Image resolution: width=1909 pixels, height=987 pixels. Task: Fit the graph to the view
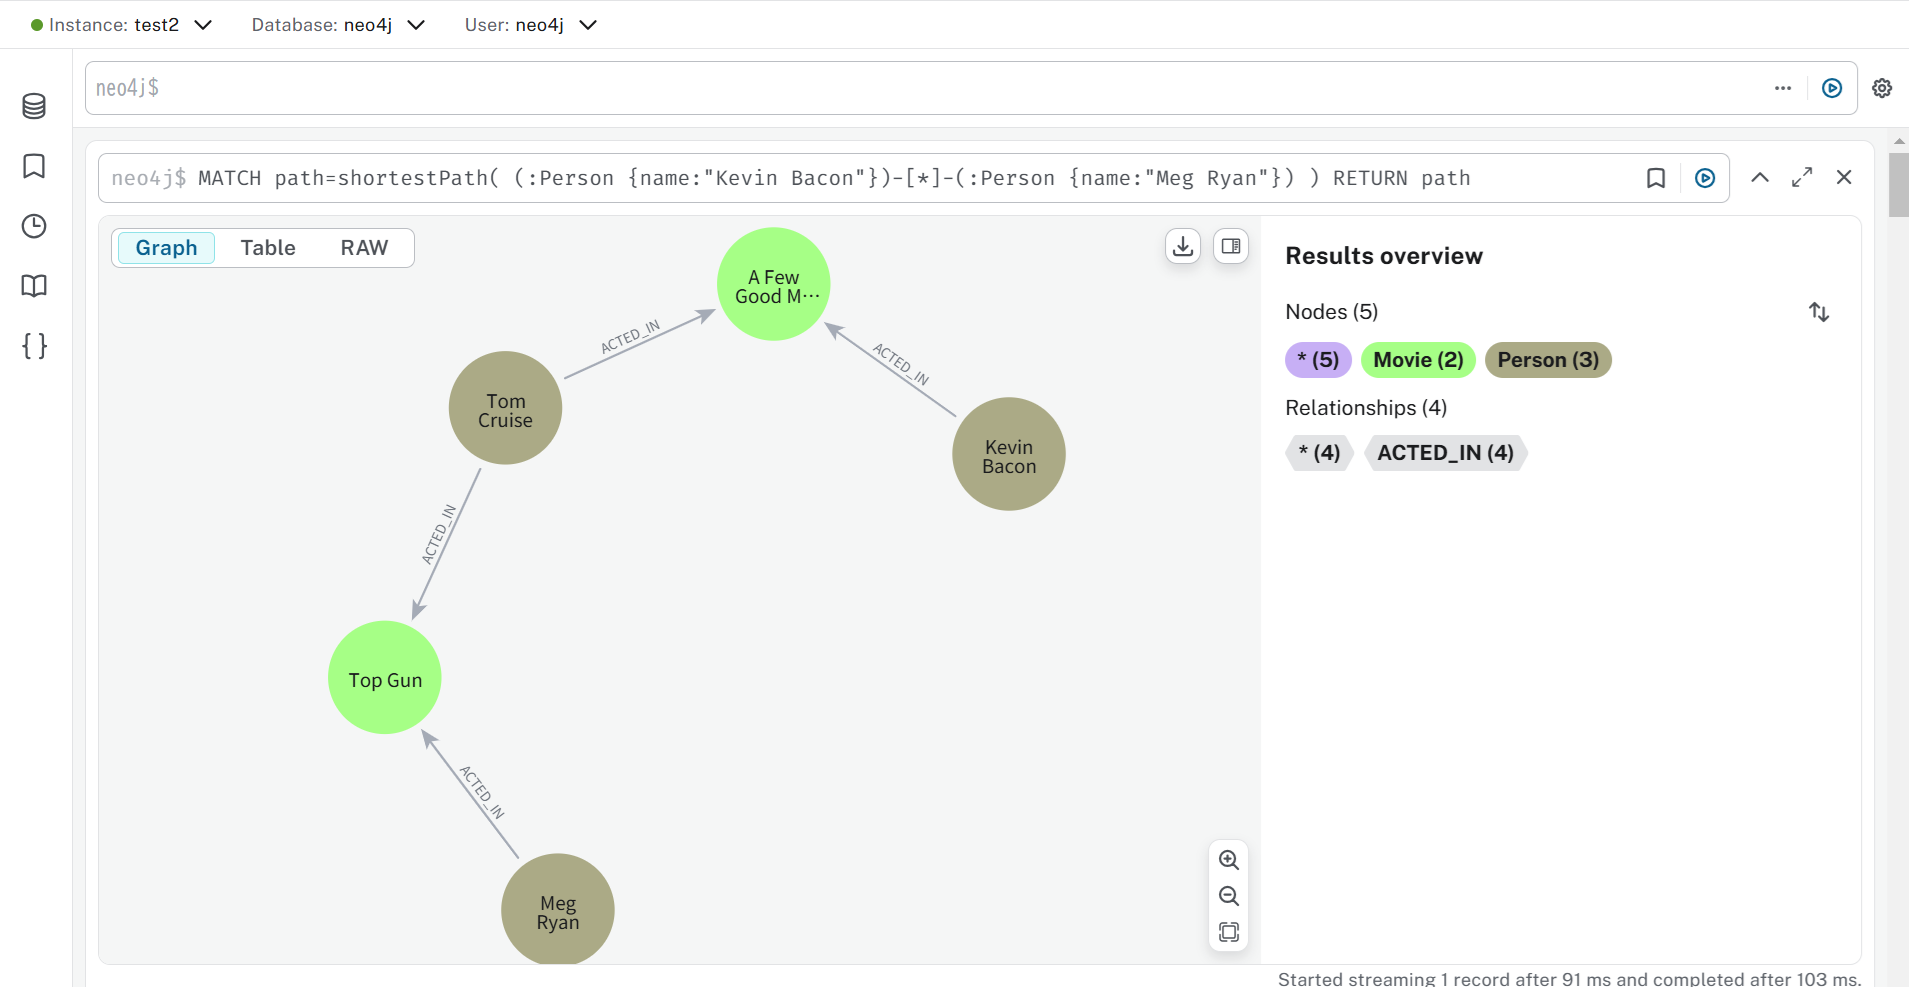tap(1228, 932)
